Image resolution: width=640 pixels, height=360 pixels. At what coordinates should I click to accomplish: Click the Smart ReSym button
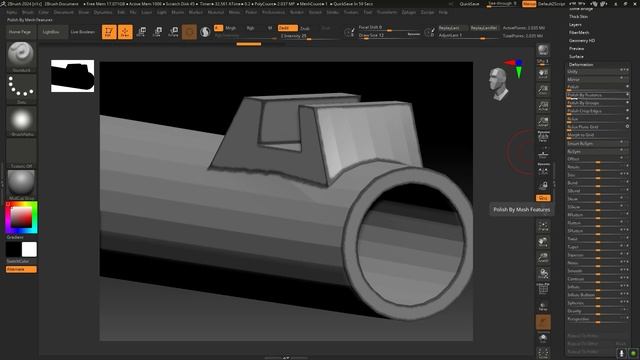pos(598,143)
